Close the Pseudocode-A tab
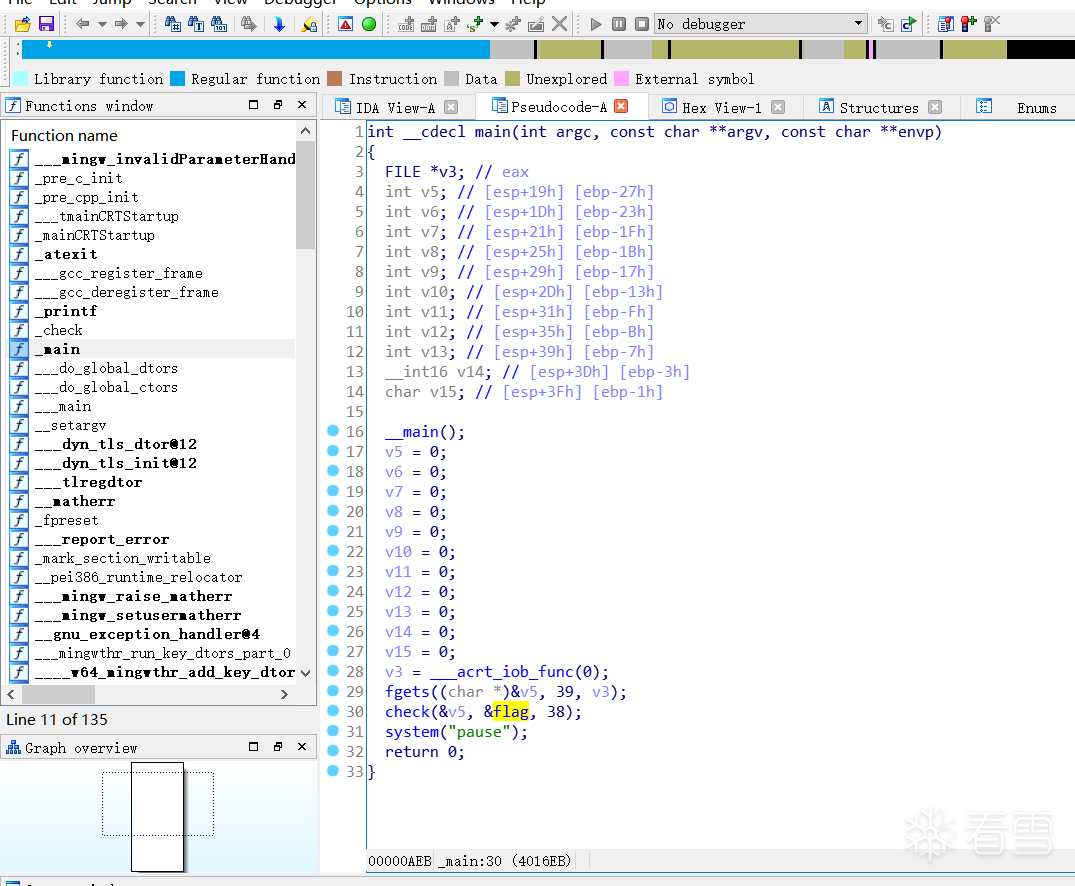1075x886 pixels. 621,107
